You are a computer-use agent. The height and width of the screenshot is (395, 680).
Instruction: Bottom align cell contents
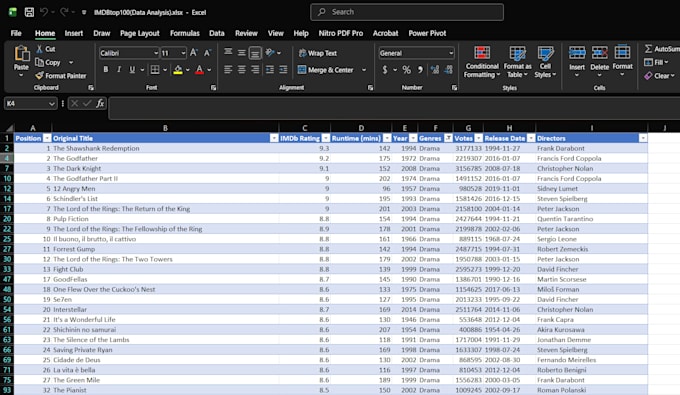(x=255, y=53)
